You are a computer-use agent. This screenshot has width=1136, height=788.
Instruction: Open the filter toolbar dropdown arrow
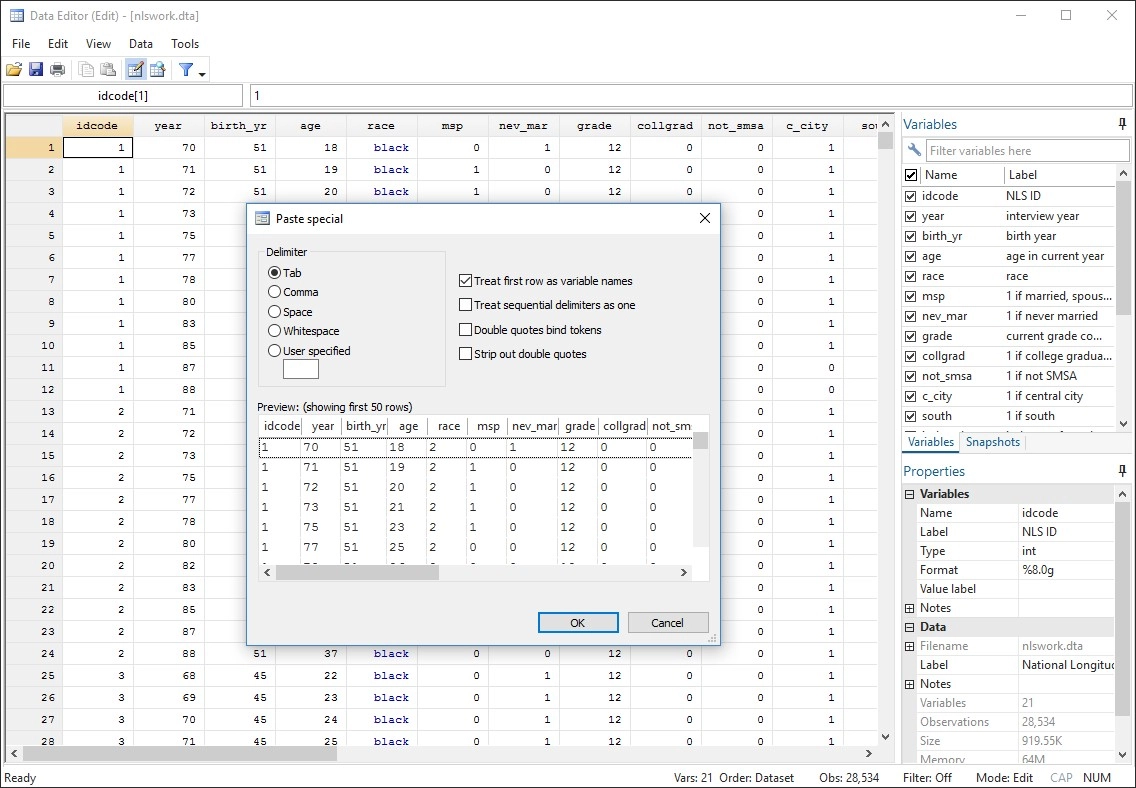click(x=202, y=73)
